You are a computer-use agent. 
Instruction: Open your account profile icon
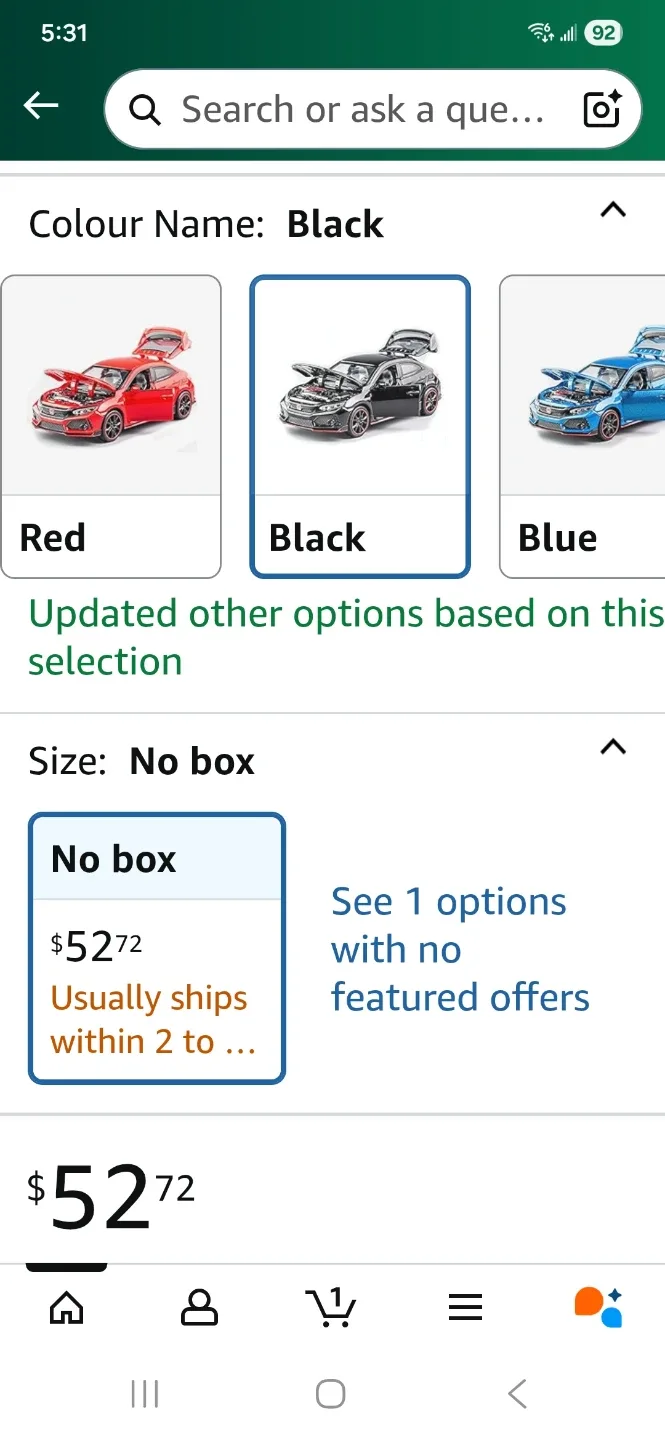click(x=199, y=1307)
